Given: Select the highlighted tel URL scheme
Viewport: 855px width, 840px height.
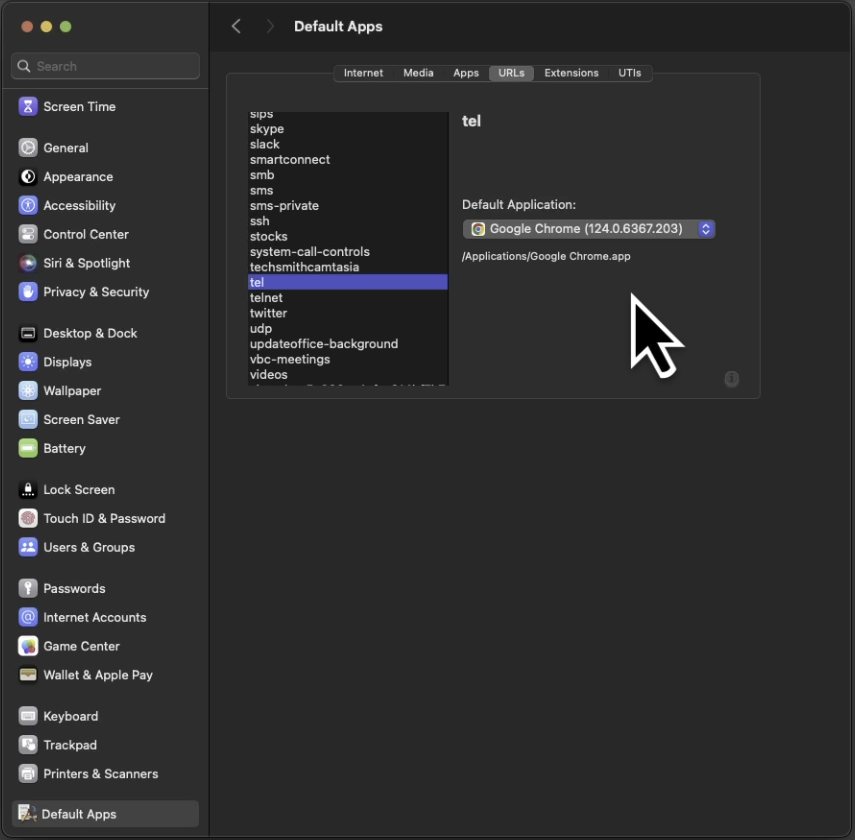Looking at the screenshot, I should (348, 282).
